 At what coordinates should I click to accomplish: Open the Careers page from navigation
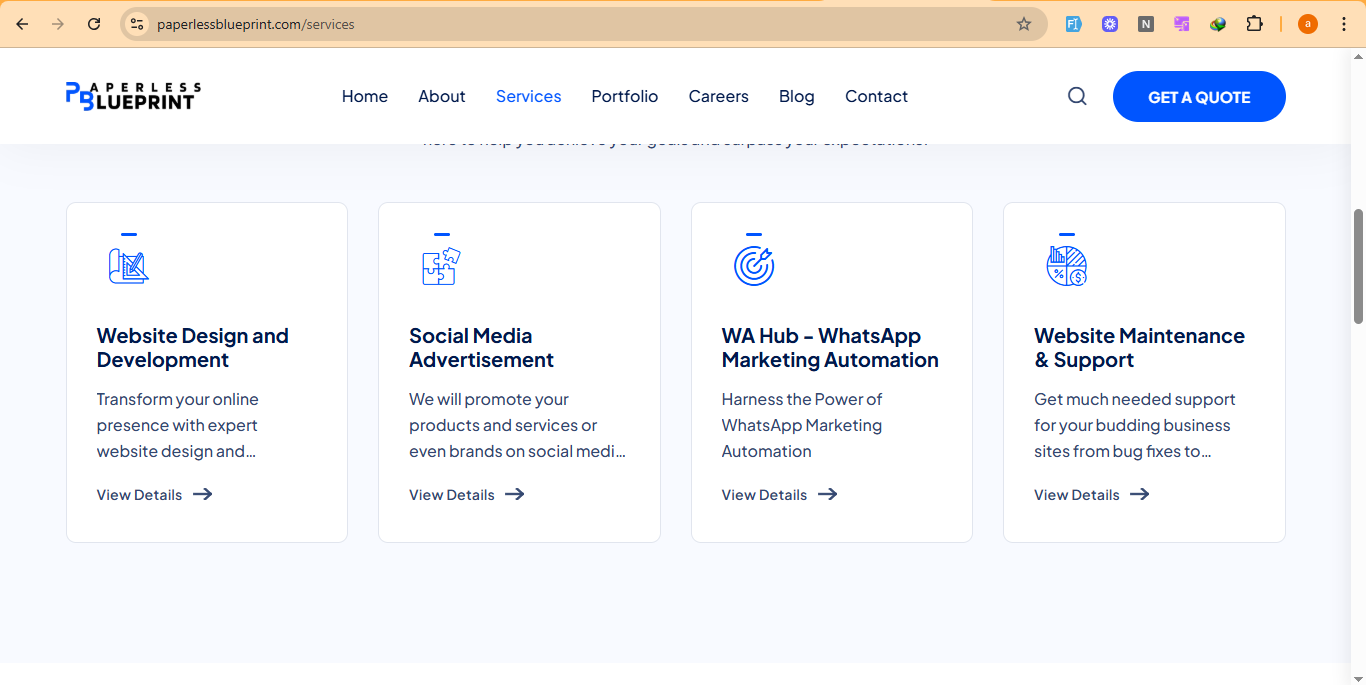718,96
